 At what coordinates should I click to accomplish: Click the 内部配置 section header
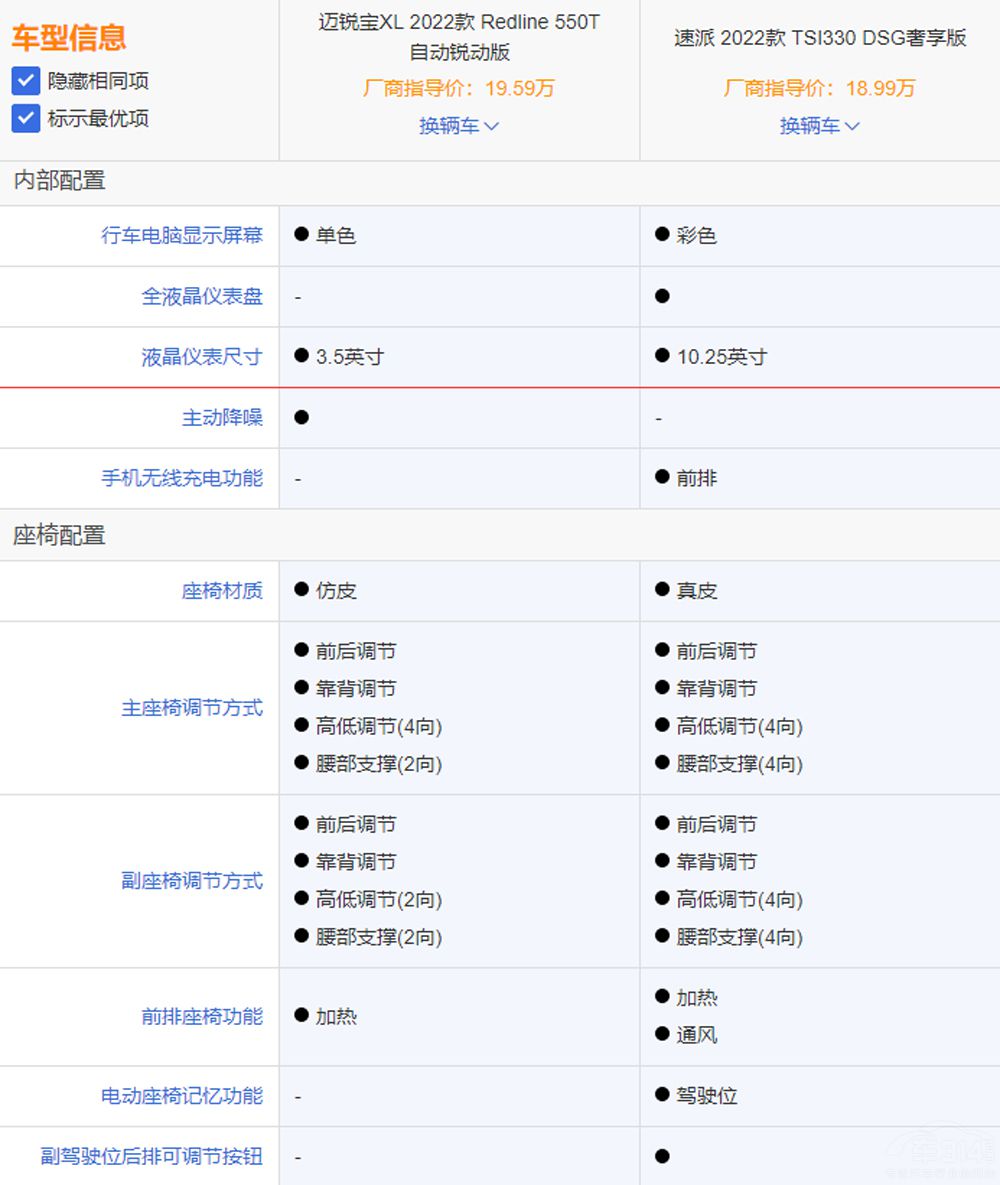point(59,181)
